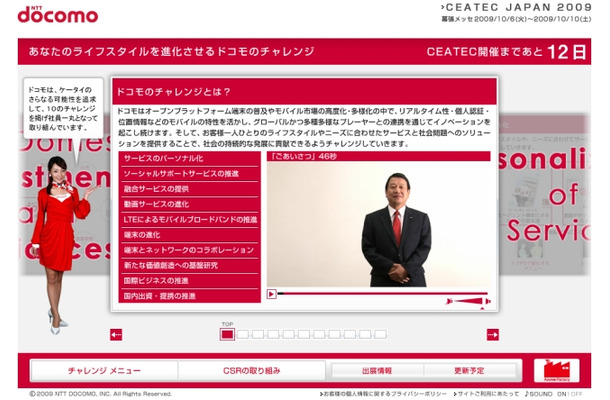Click the 'CSRの取り組み' bottom tab
Viewport: 610px width, 400px height.
[252, 371]
